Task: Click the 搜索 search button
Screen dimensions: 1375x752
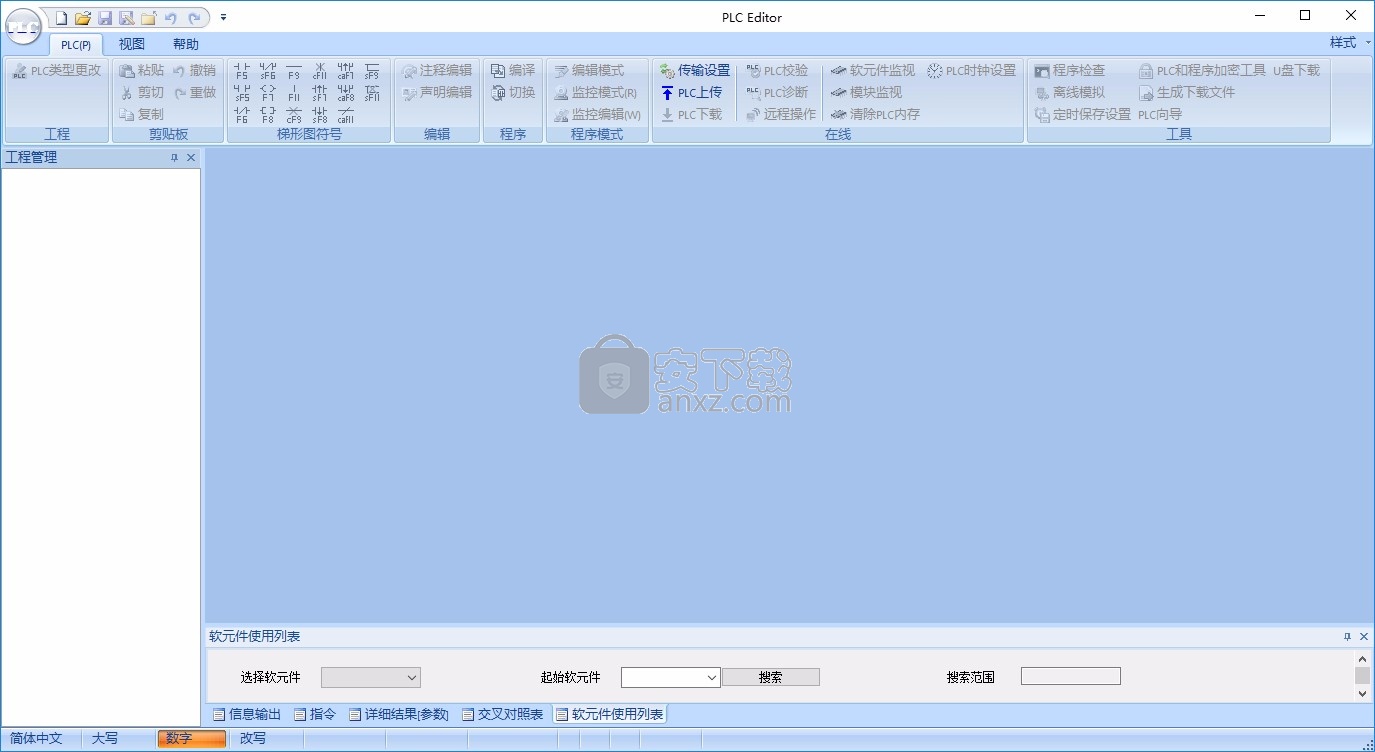Action: 771,677
